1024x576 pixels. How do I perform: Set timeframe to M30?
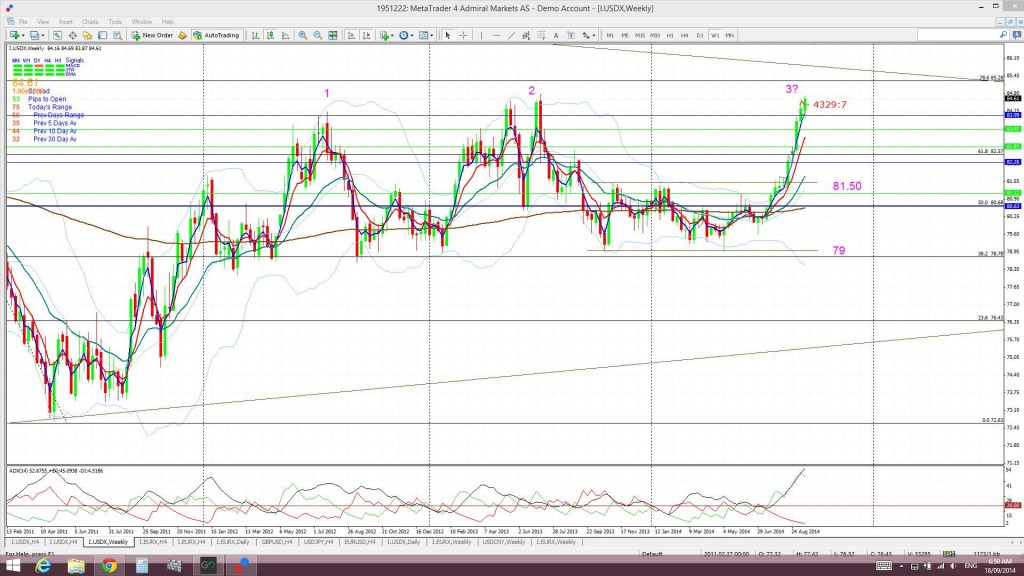click(x=655, y=35)
